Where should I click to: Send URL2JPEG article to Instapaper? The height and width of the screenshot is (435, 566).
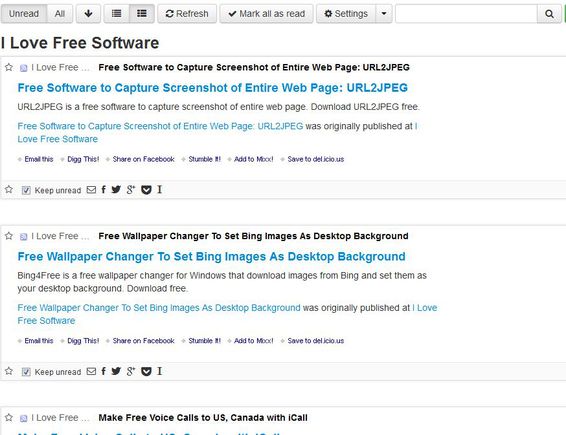tap(160, 190)
